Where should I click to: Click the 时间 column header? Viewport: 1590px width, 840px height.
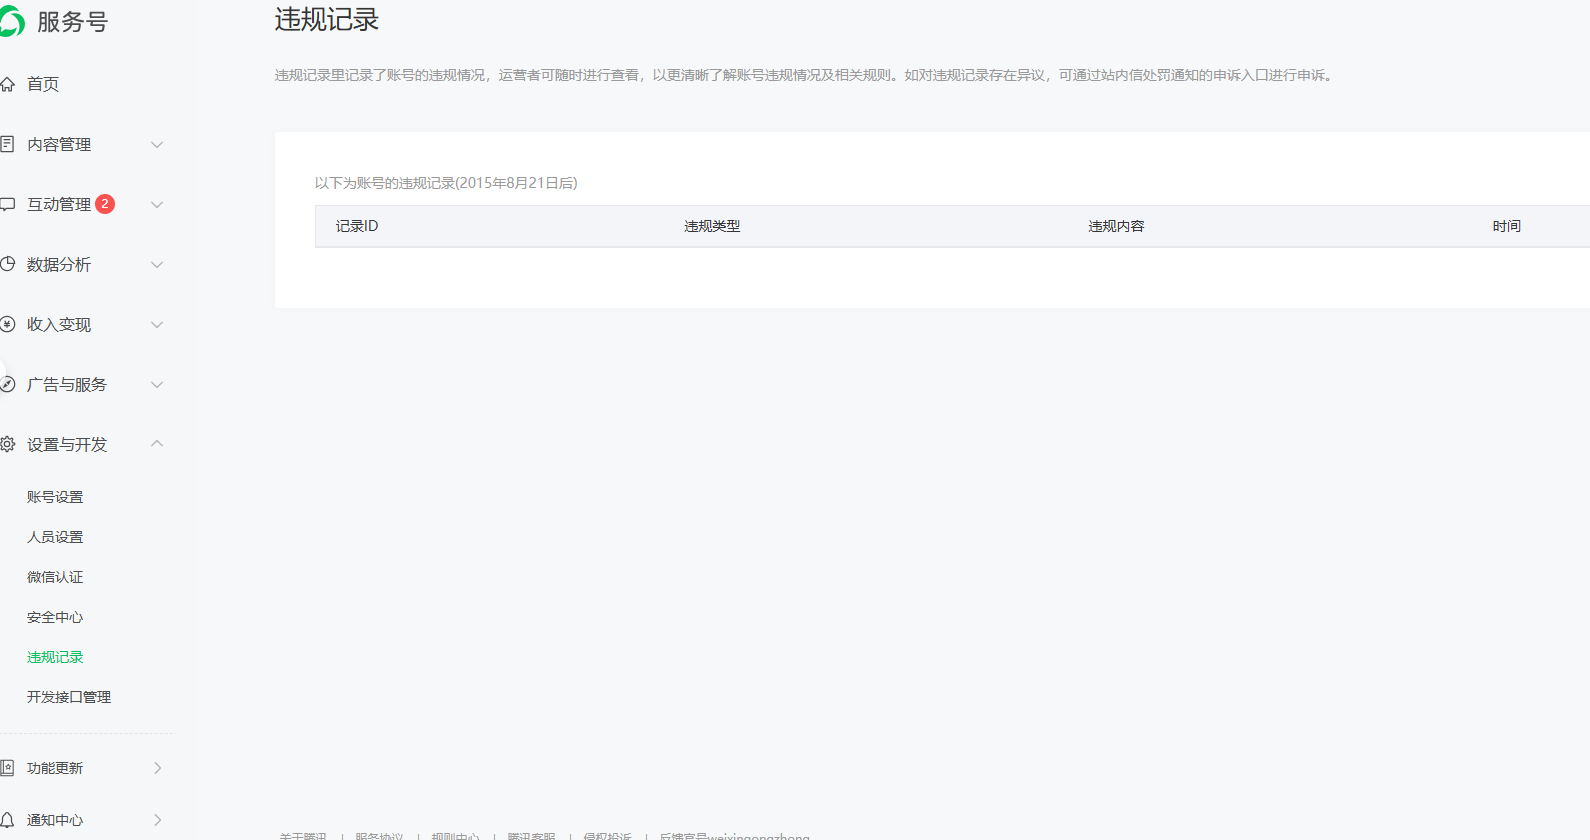(x=1507, y=226)
